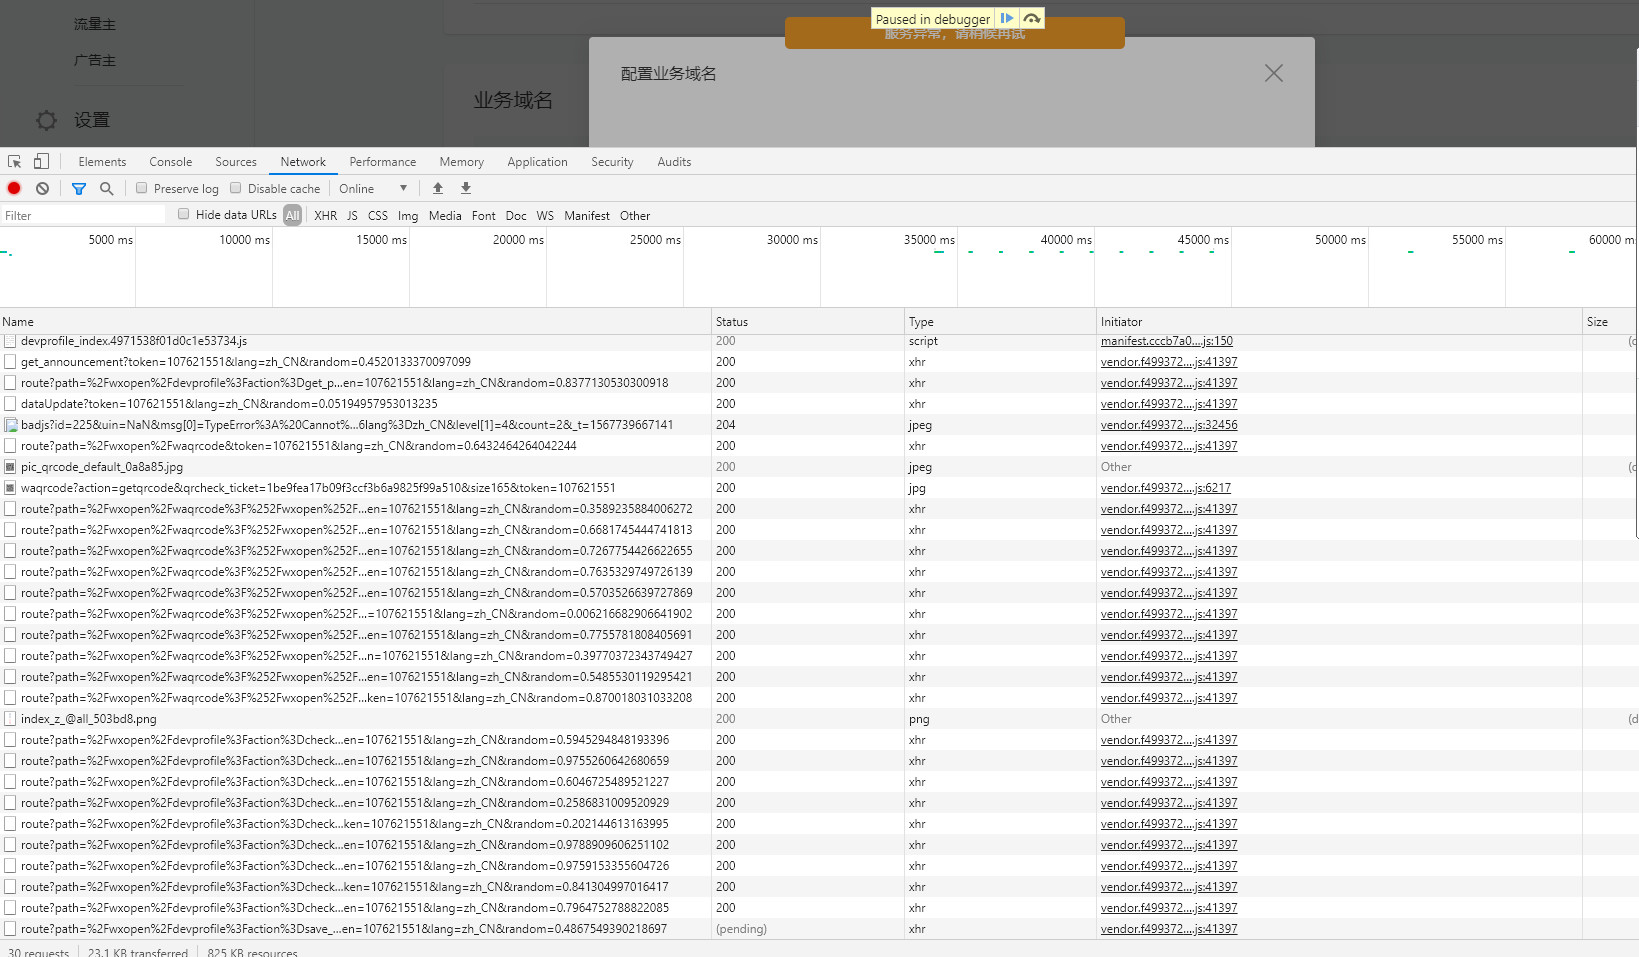Enable the Preserve log checkbox
Screen dimensions: 1639x957
coord(141,188)
